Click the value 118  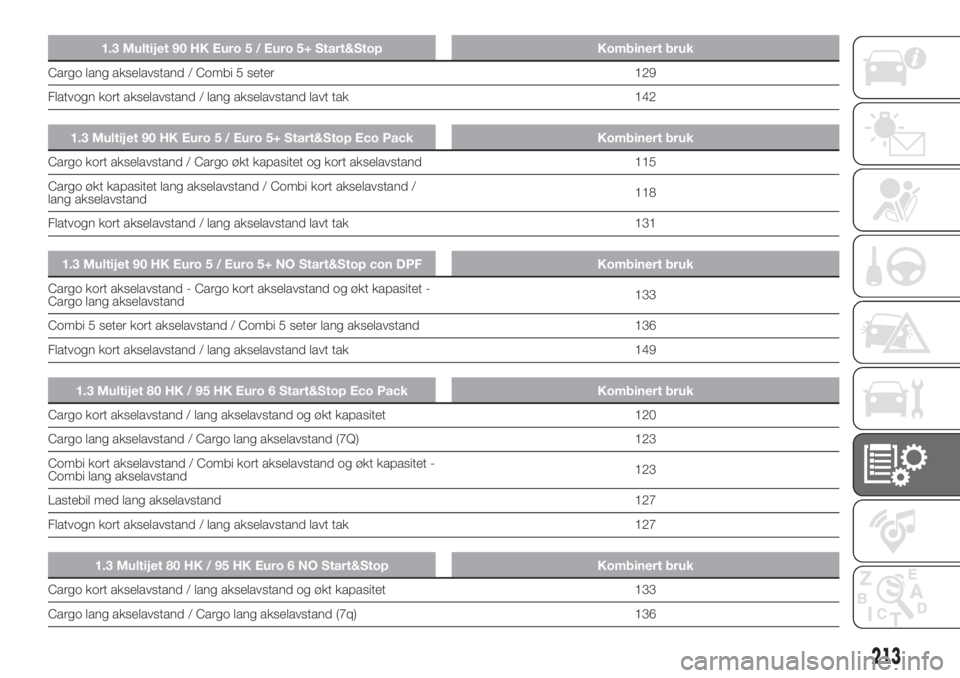point(645,193)
